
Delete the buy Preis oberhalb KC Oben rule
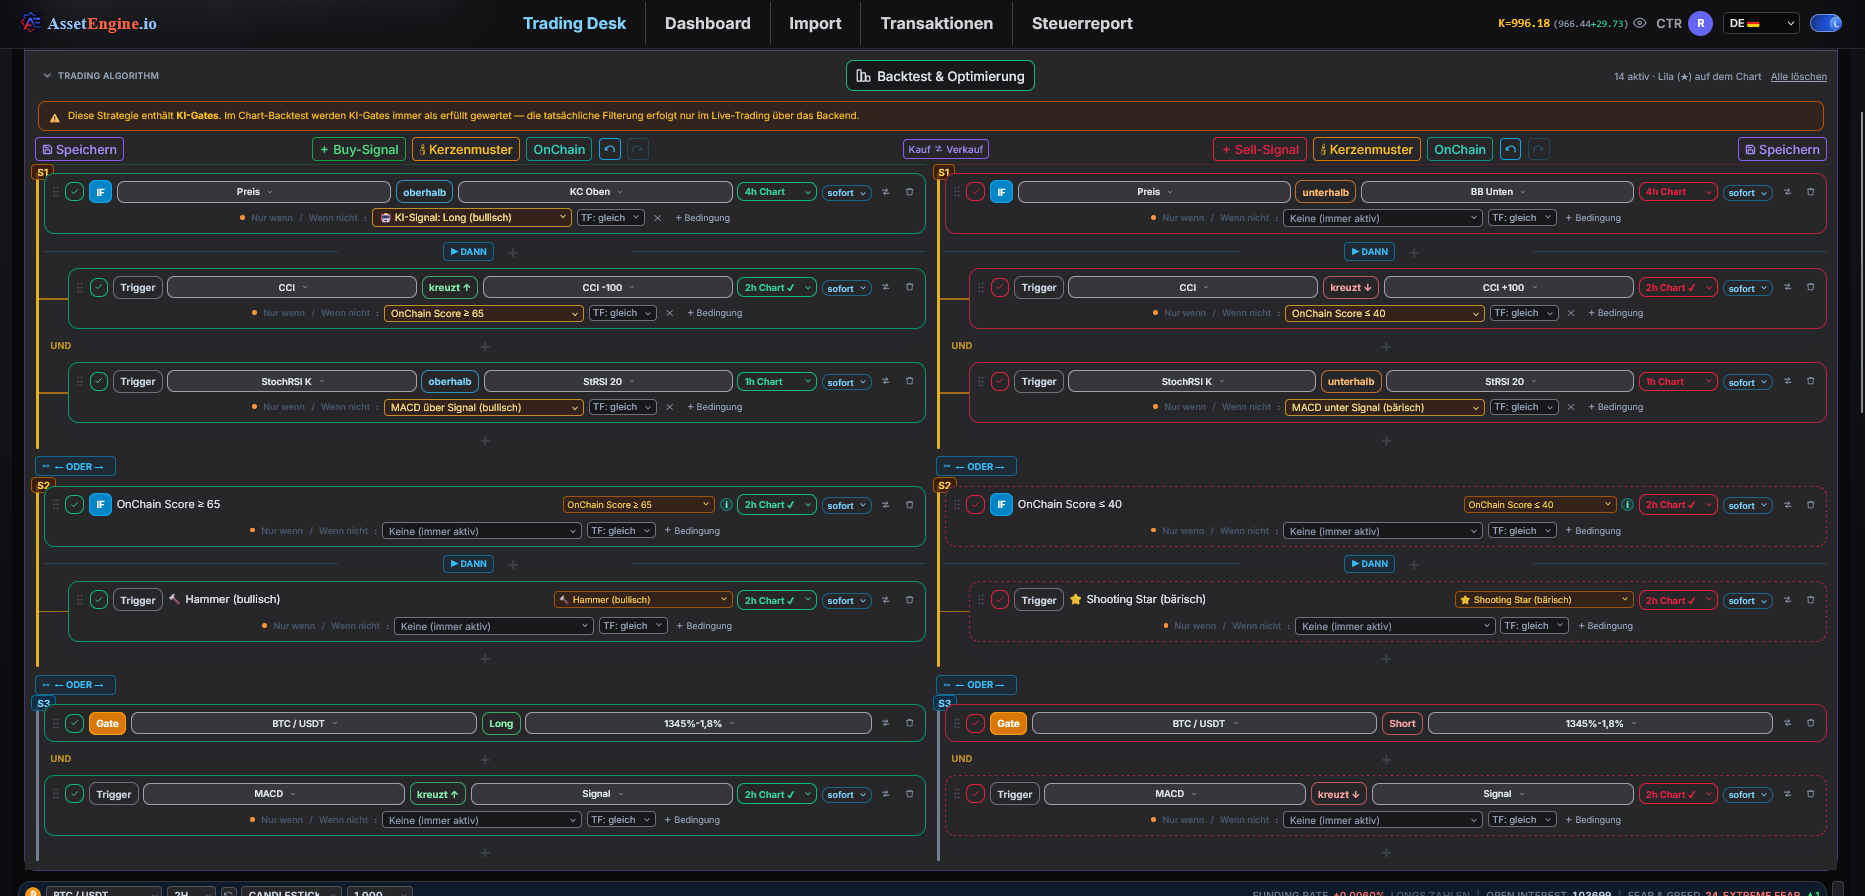[909, 192]
